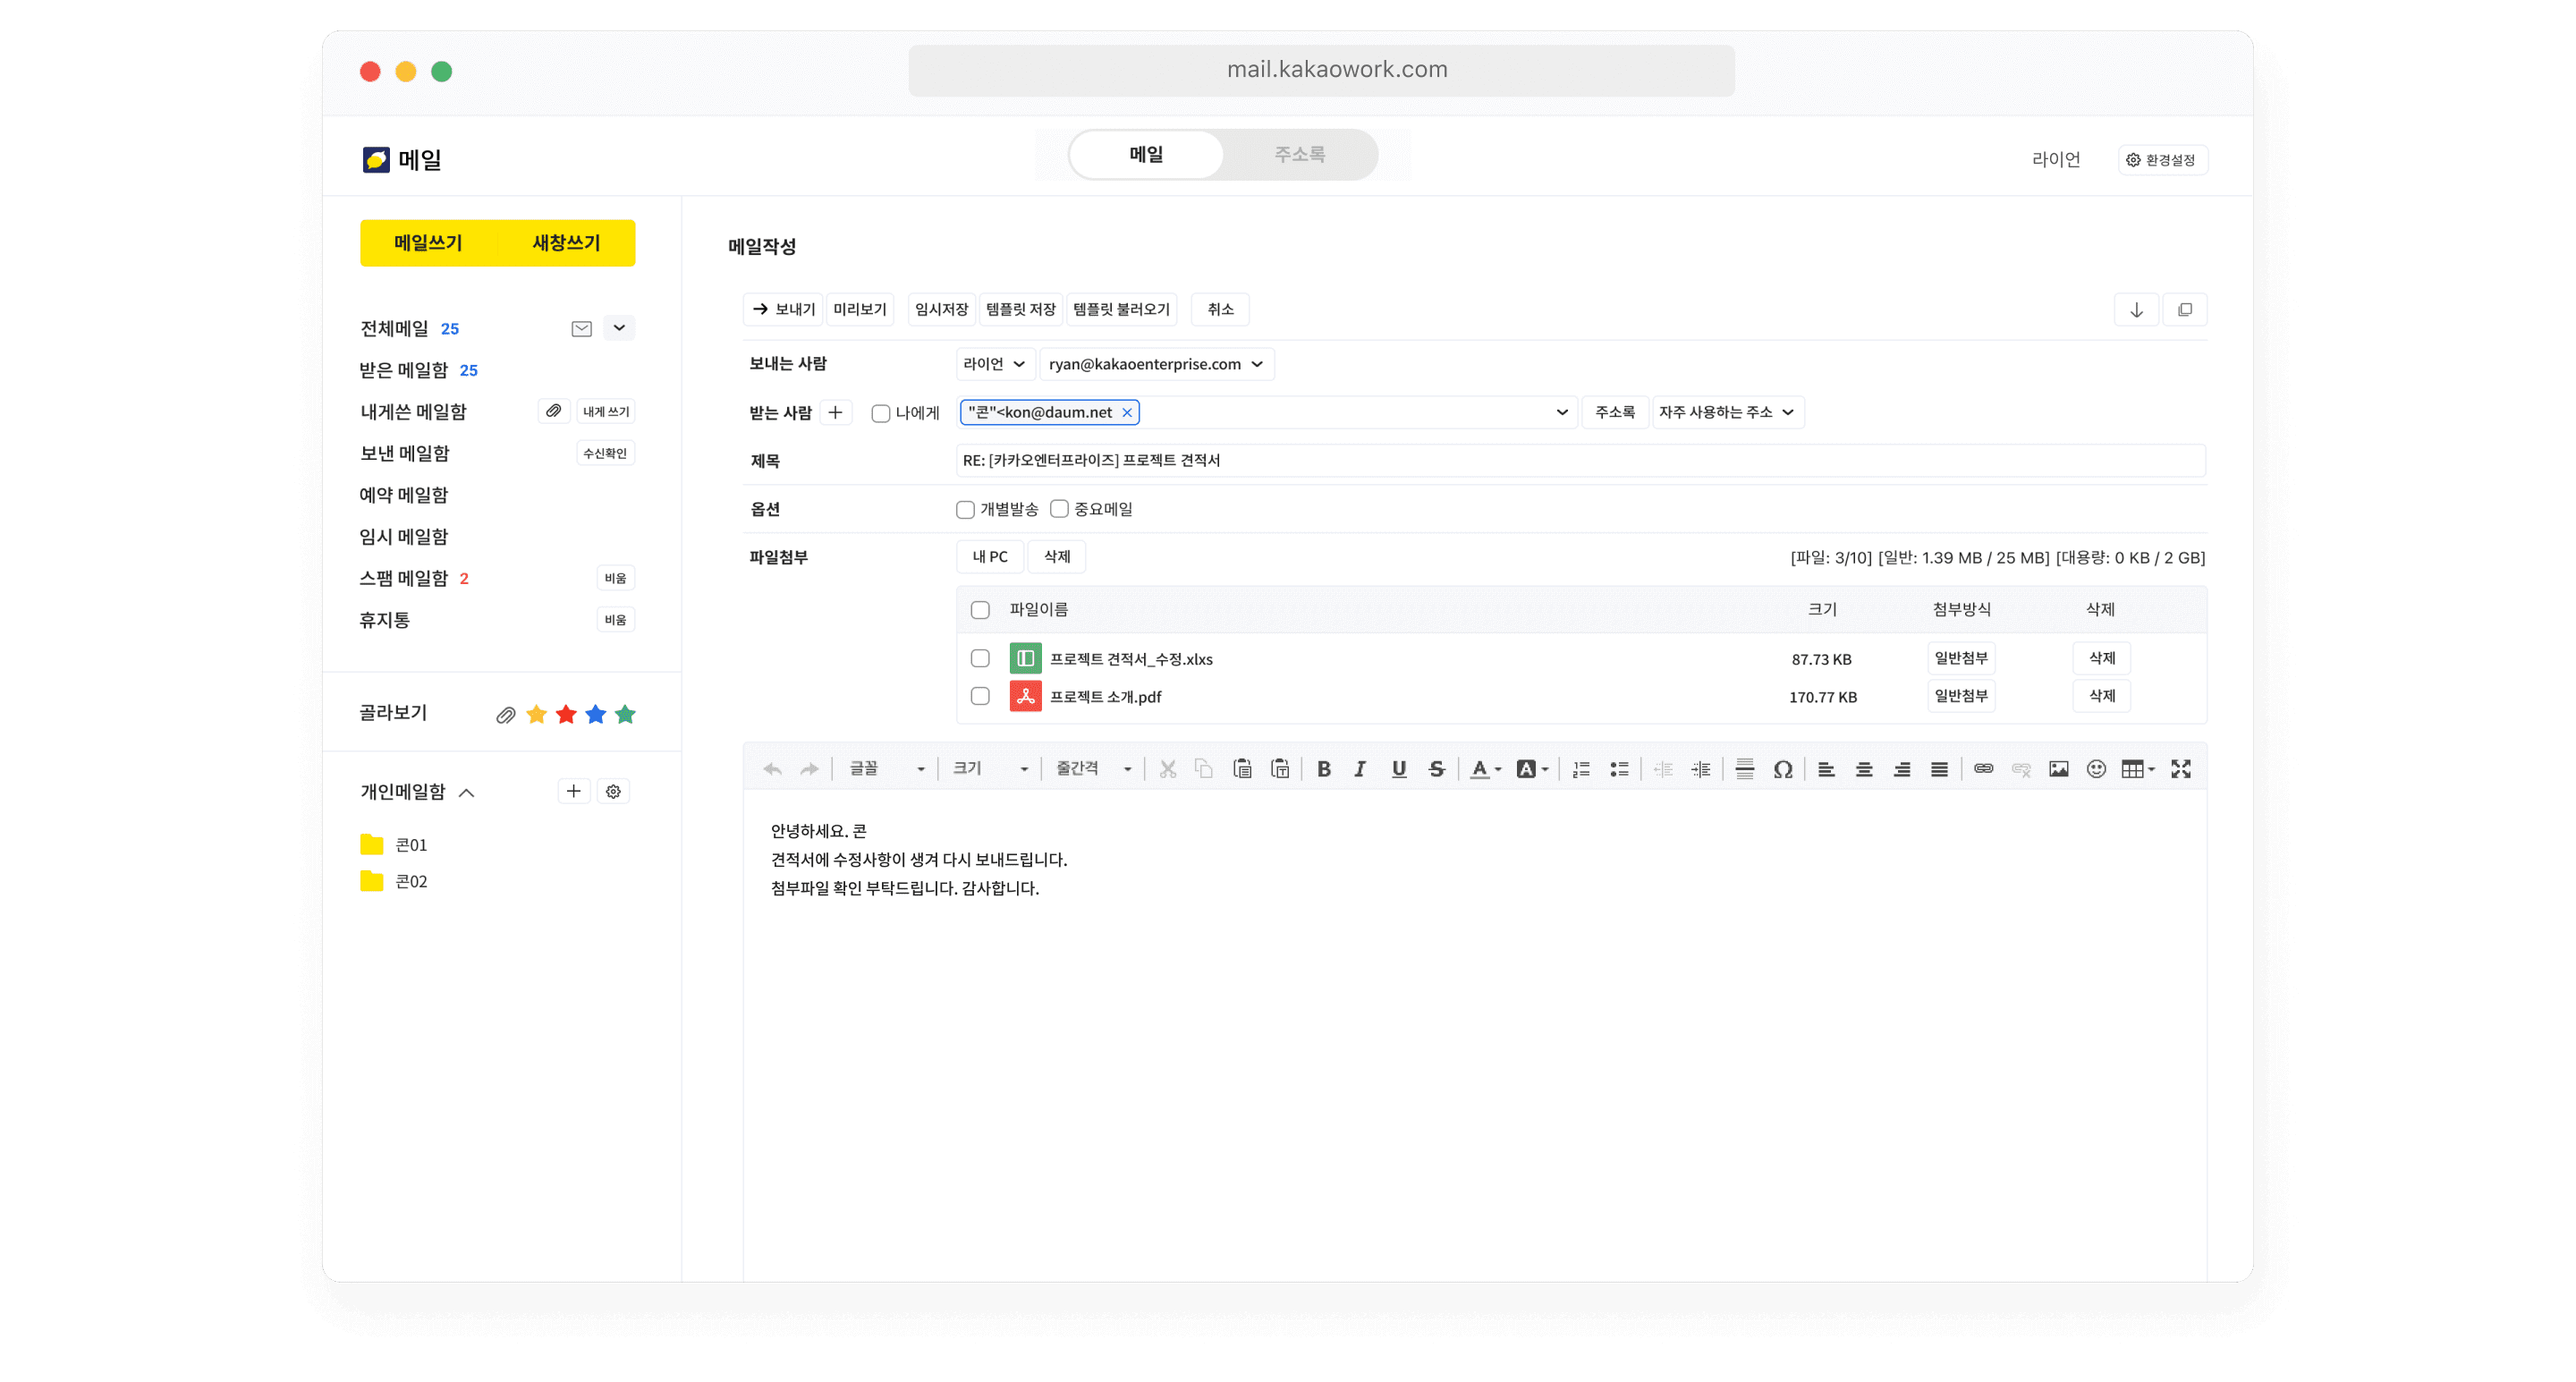This screenshot has height=1382, width=2576.
Task: Insert a bulleted list
Action: coord(1619,769)
